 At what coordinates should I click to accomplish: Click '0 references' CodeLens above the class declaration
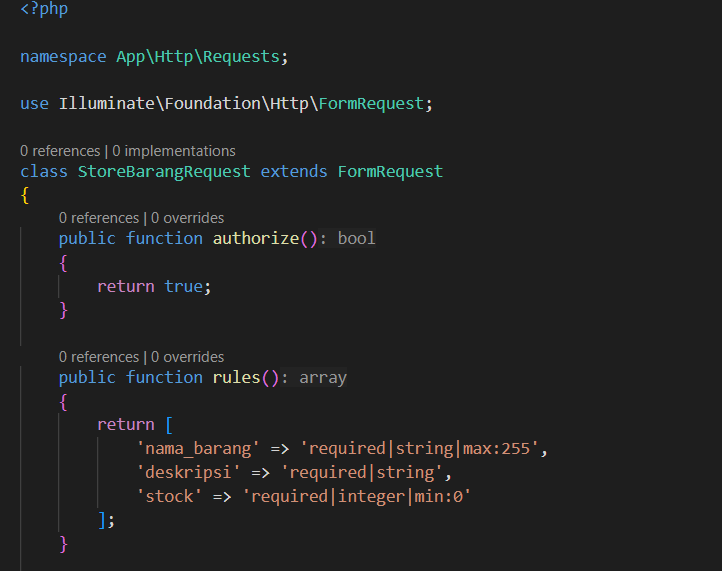coord(59,151)
